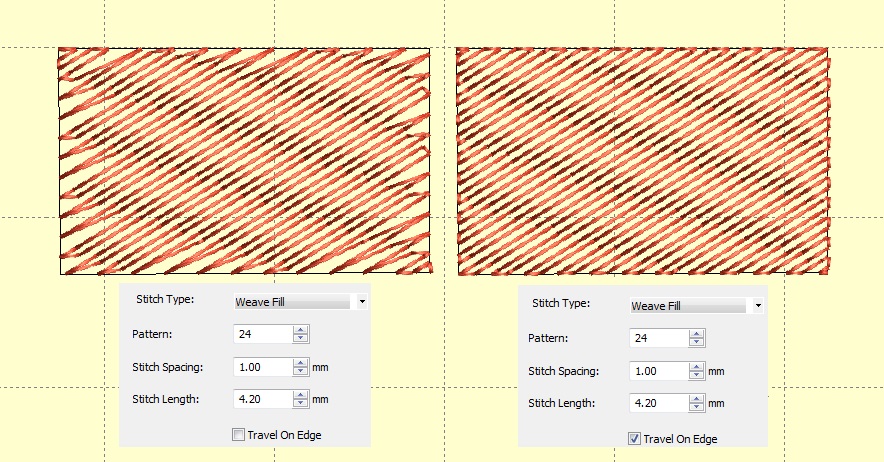Increase Stitch Spacing in right panel
The width and height of the screenshot is (884, 462).
point(696,367)
